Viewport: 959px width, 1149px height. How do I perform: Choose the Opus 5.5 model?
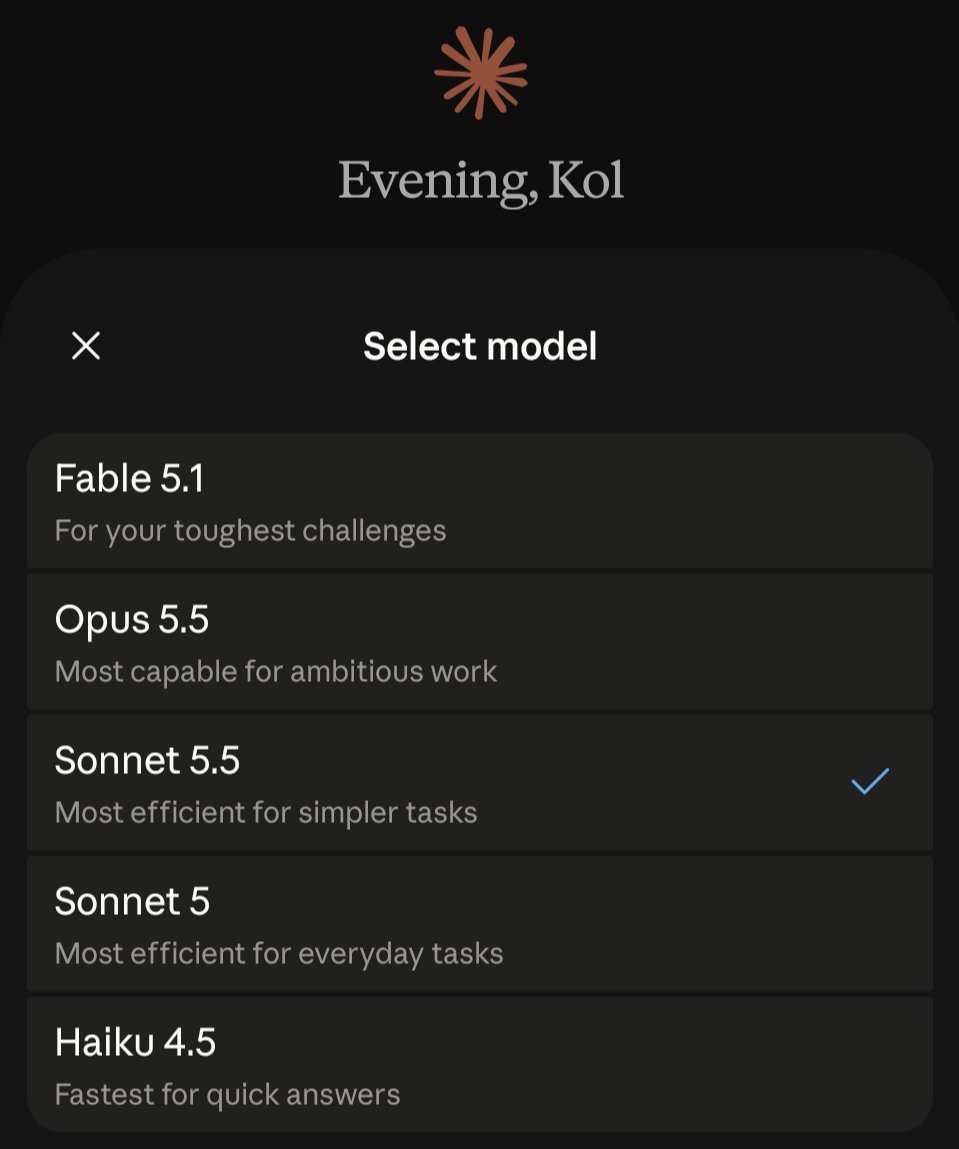pos(480,642)
